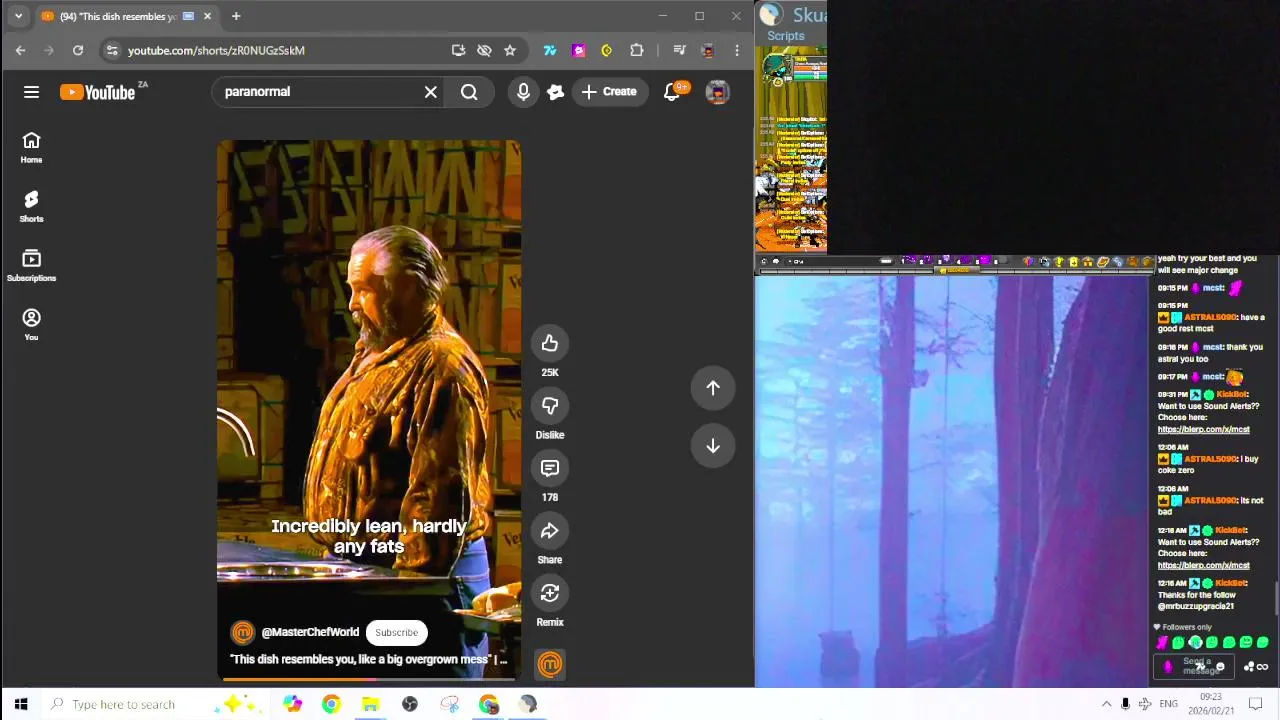
Task: Go to previous Short with up arrow
Action: [713, 388]
